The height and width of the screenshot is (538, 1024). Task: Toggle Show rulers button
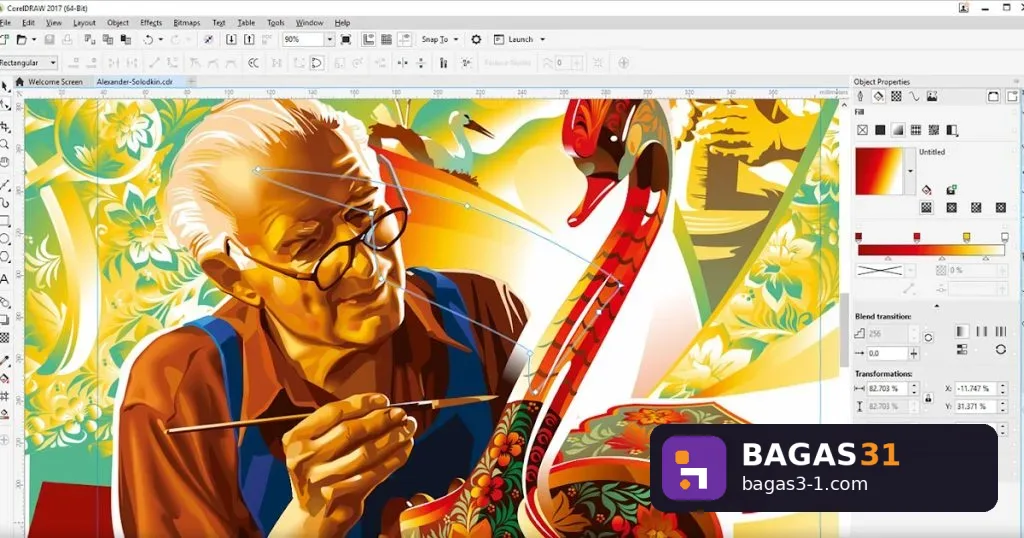click(368, 40)
